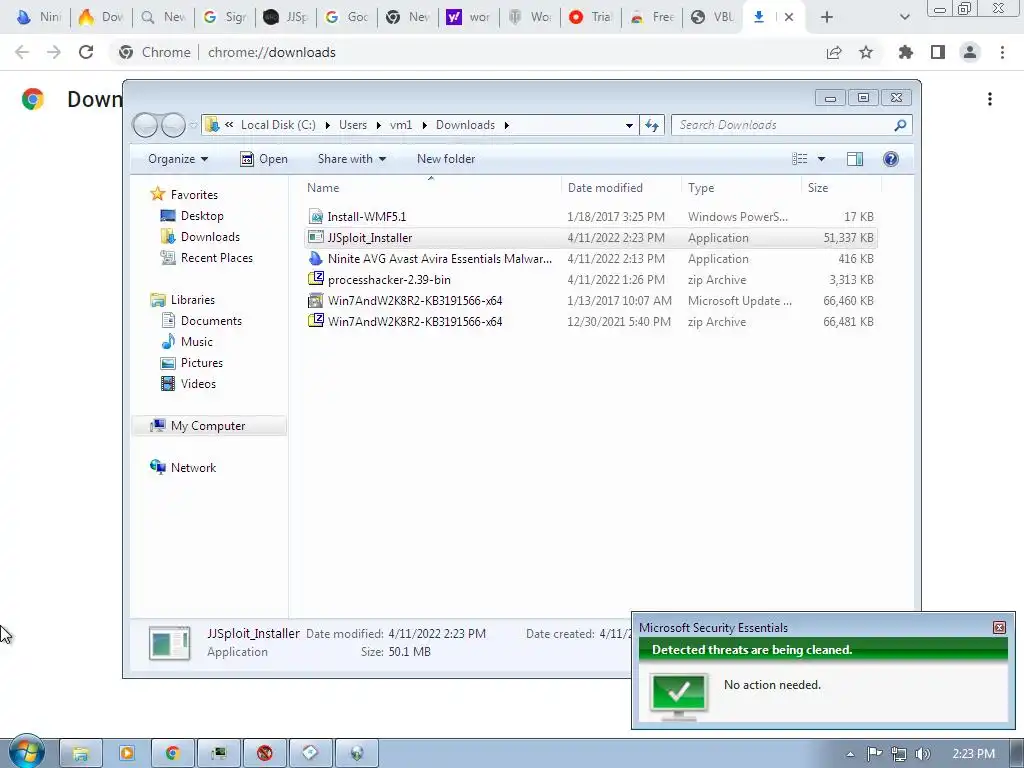Open Explorer Help question mark icon
This screenshot has height=768, width=1024.
(x=891, y=159)
